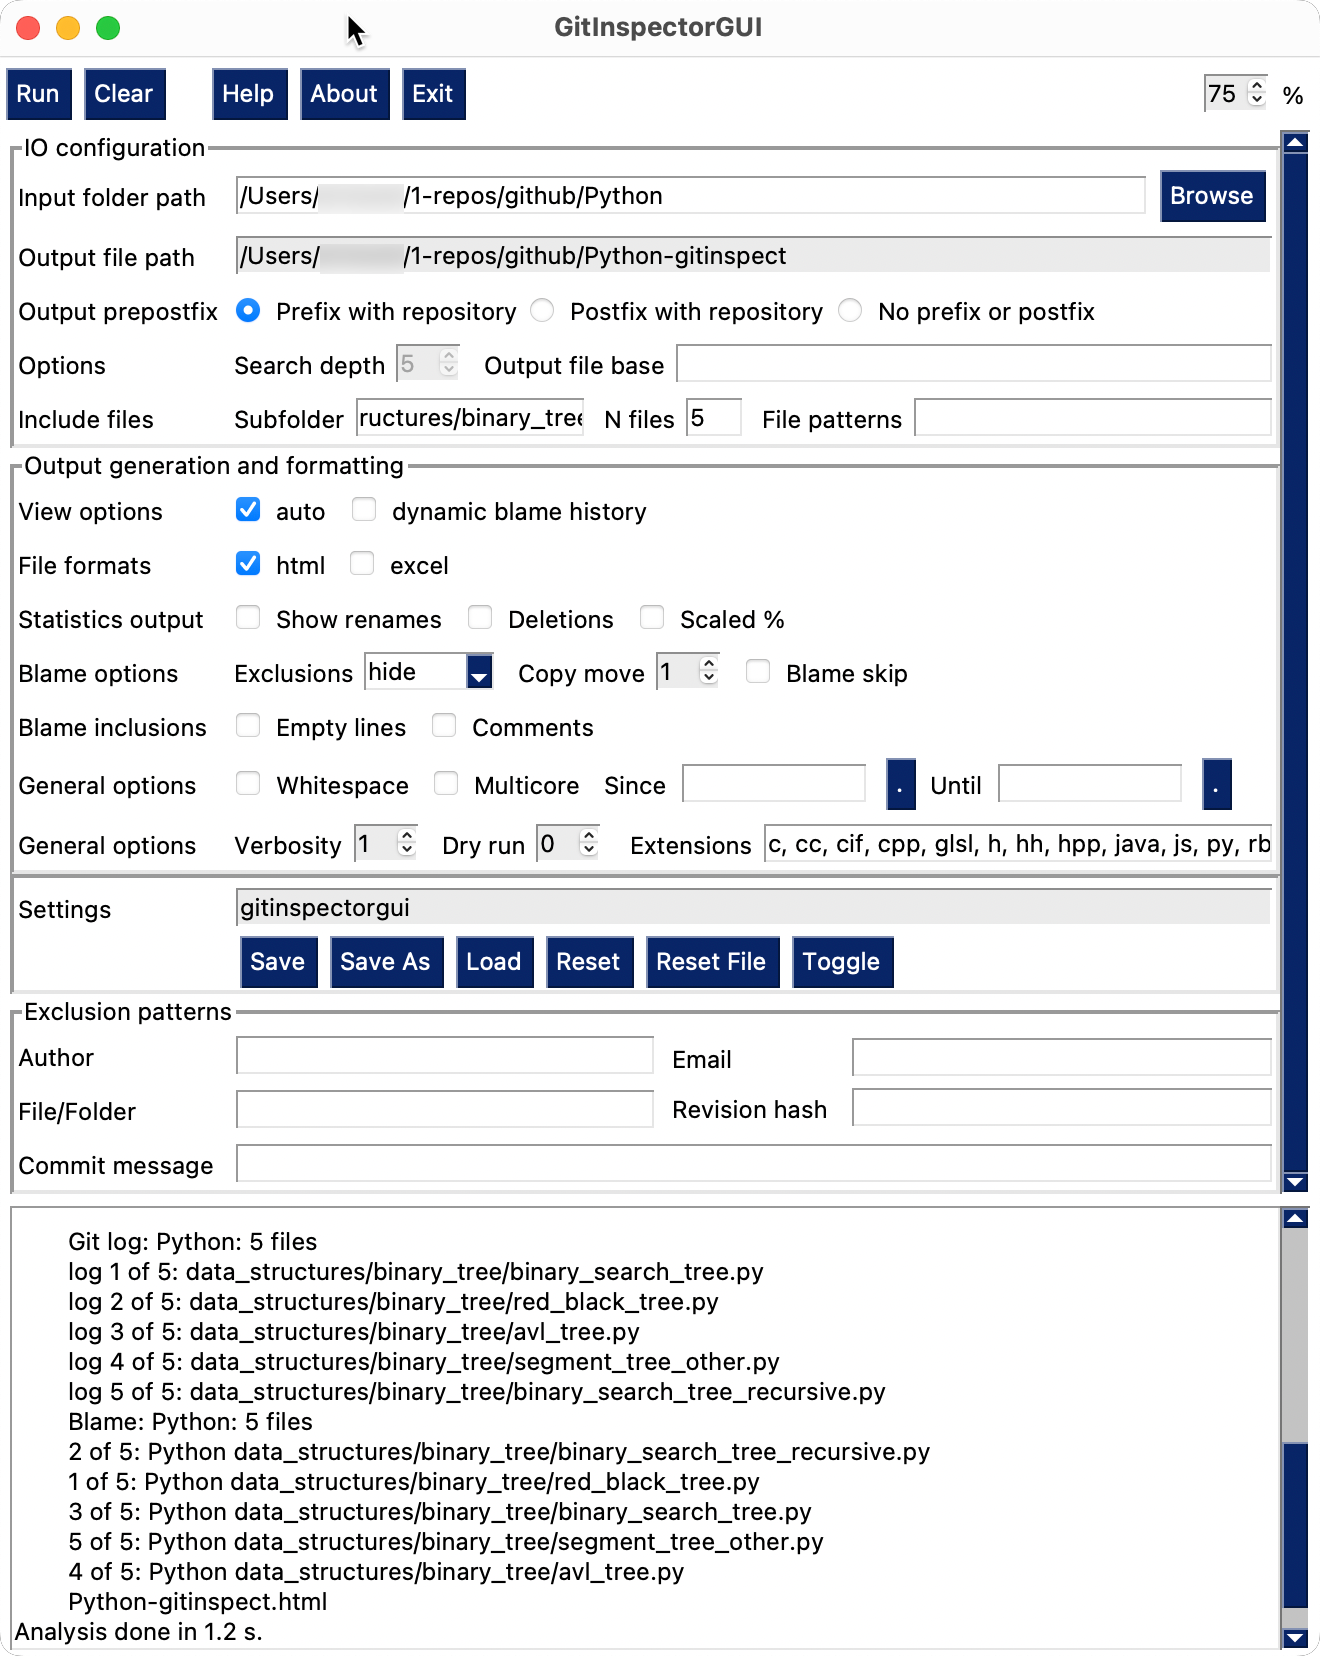The image size is (1320, 1656).
Task: Enable the Blame skip checkbox
Action: tap(758, 672)
